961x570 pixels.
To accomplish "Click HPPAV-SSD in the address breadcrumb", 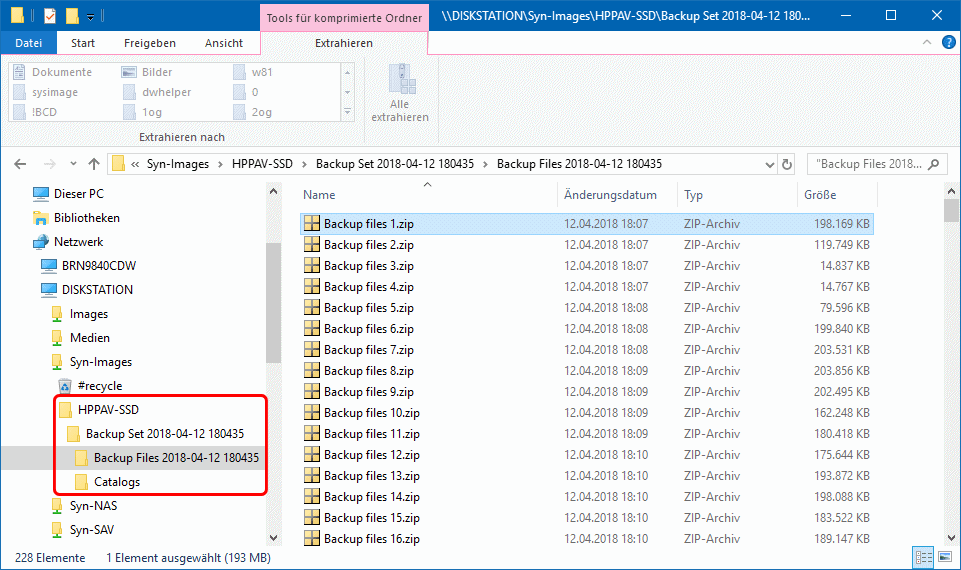I will pyautogui.click(x=262, y=164).
